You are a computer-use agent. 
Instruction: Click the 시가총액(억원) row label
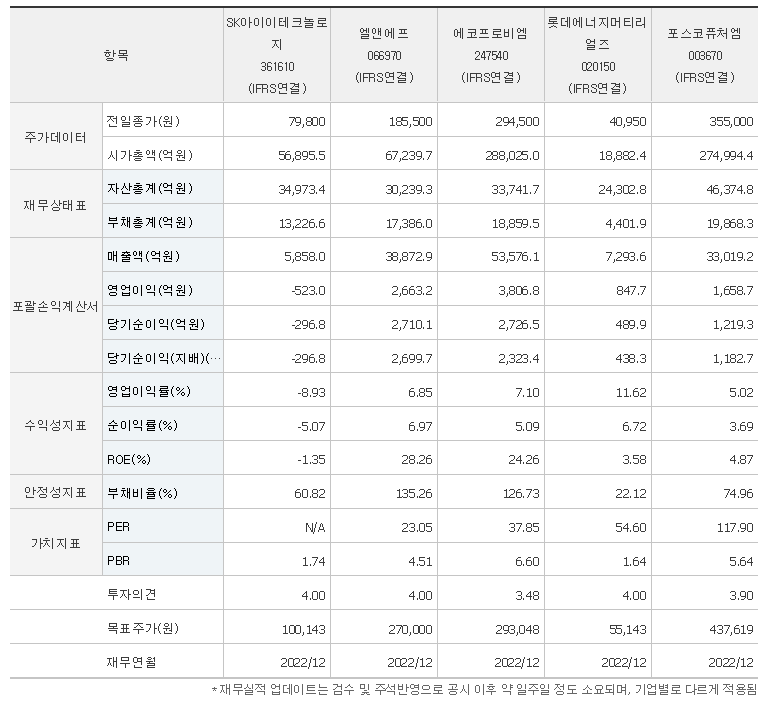tap(150, 155)
